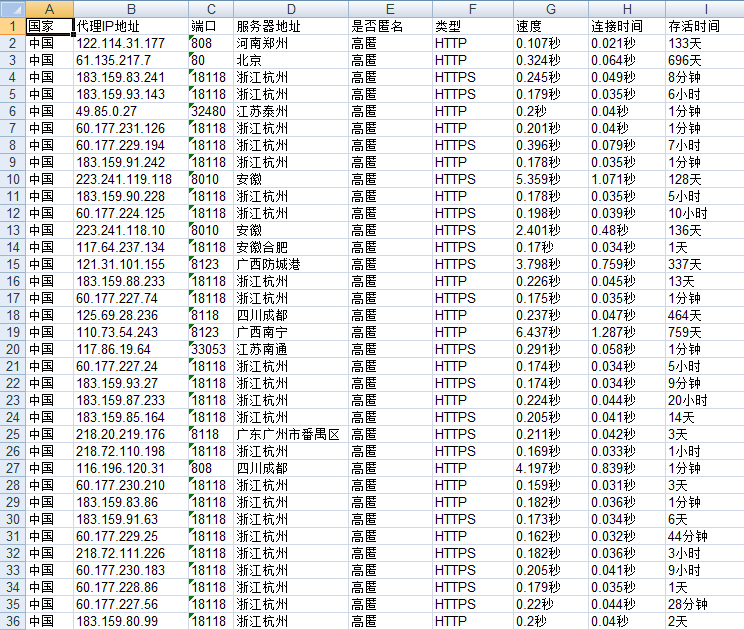Click the 存活时间 header cell
The image size is (744, 630).
click(704, 26)
